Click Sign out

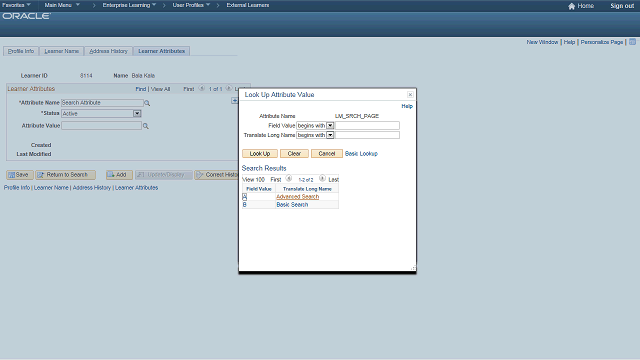point(622,6)
